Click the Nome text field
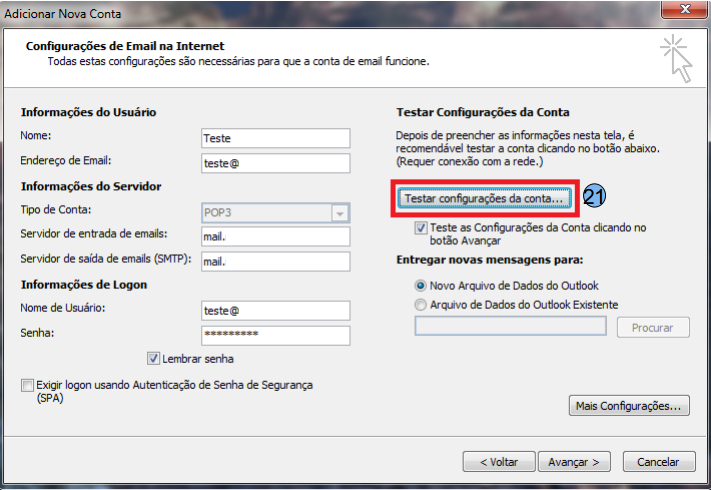711x490 pixels. [274, 138]
